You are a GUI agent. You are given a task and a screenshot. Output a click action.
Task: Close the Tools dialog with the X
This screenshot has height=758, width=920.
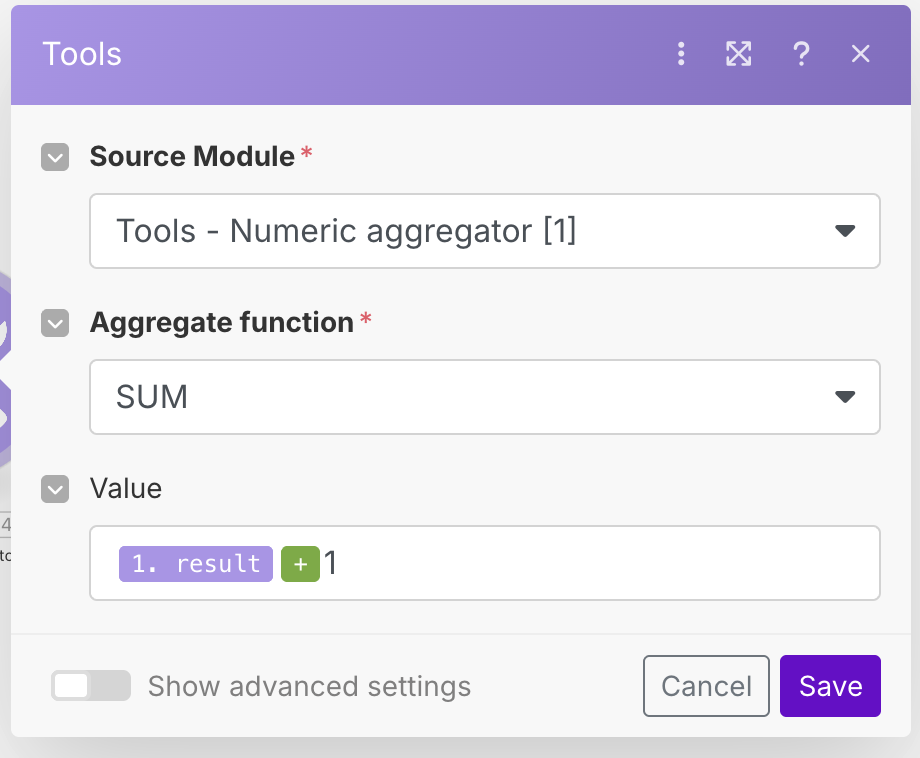point(860,54)
